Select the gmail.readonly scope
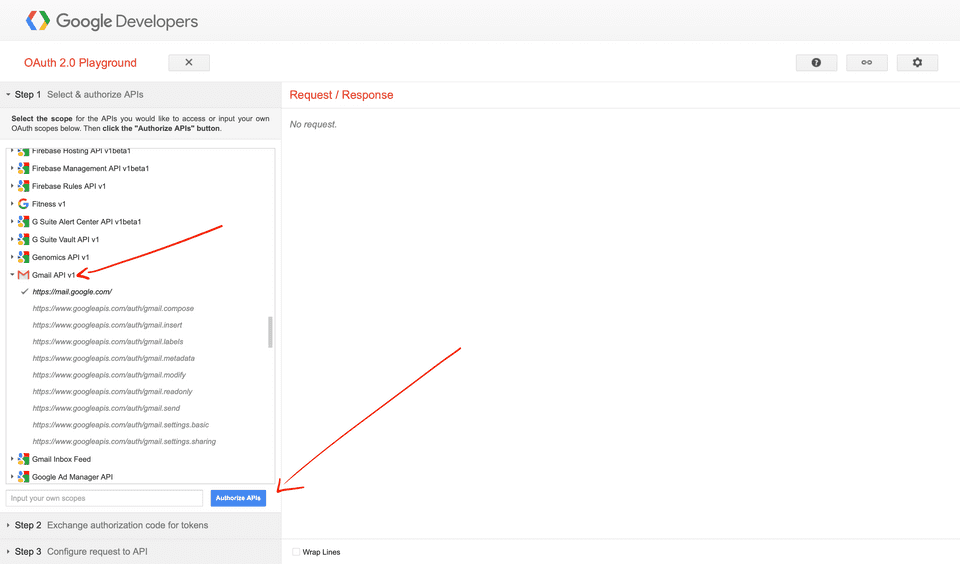960x564 pixels. [x=112, y=391]
